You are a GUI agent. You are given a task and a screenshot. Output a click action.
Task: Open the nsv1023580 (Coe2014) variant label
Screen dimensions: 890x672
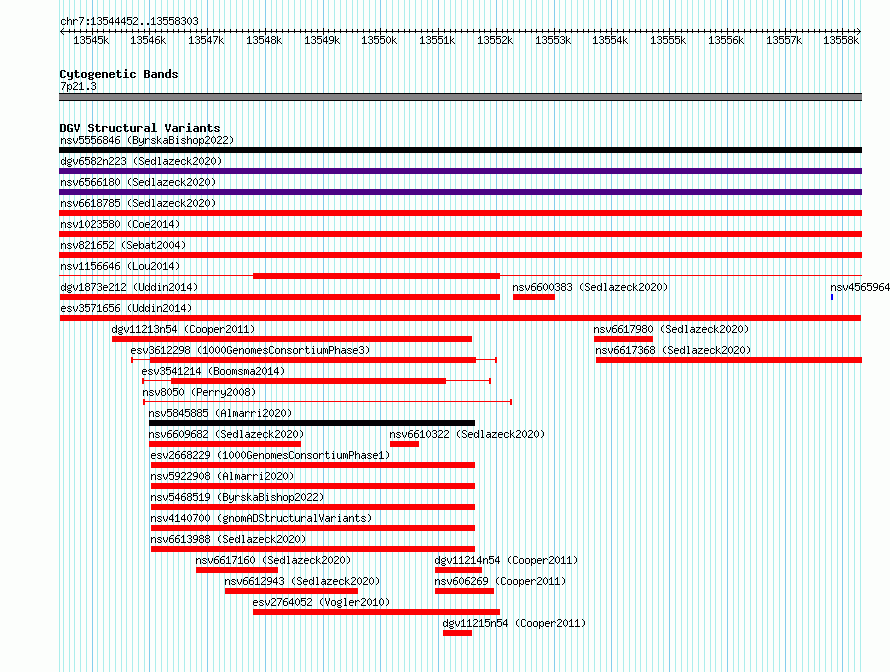[x=120, y=224]
